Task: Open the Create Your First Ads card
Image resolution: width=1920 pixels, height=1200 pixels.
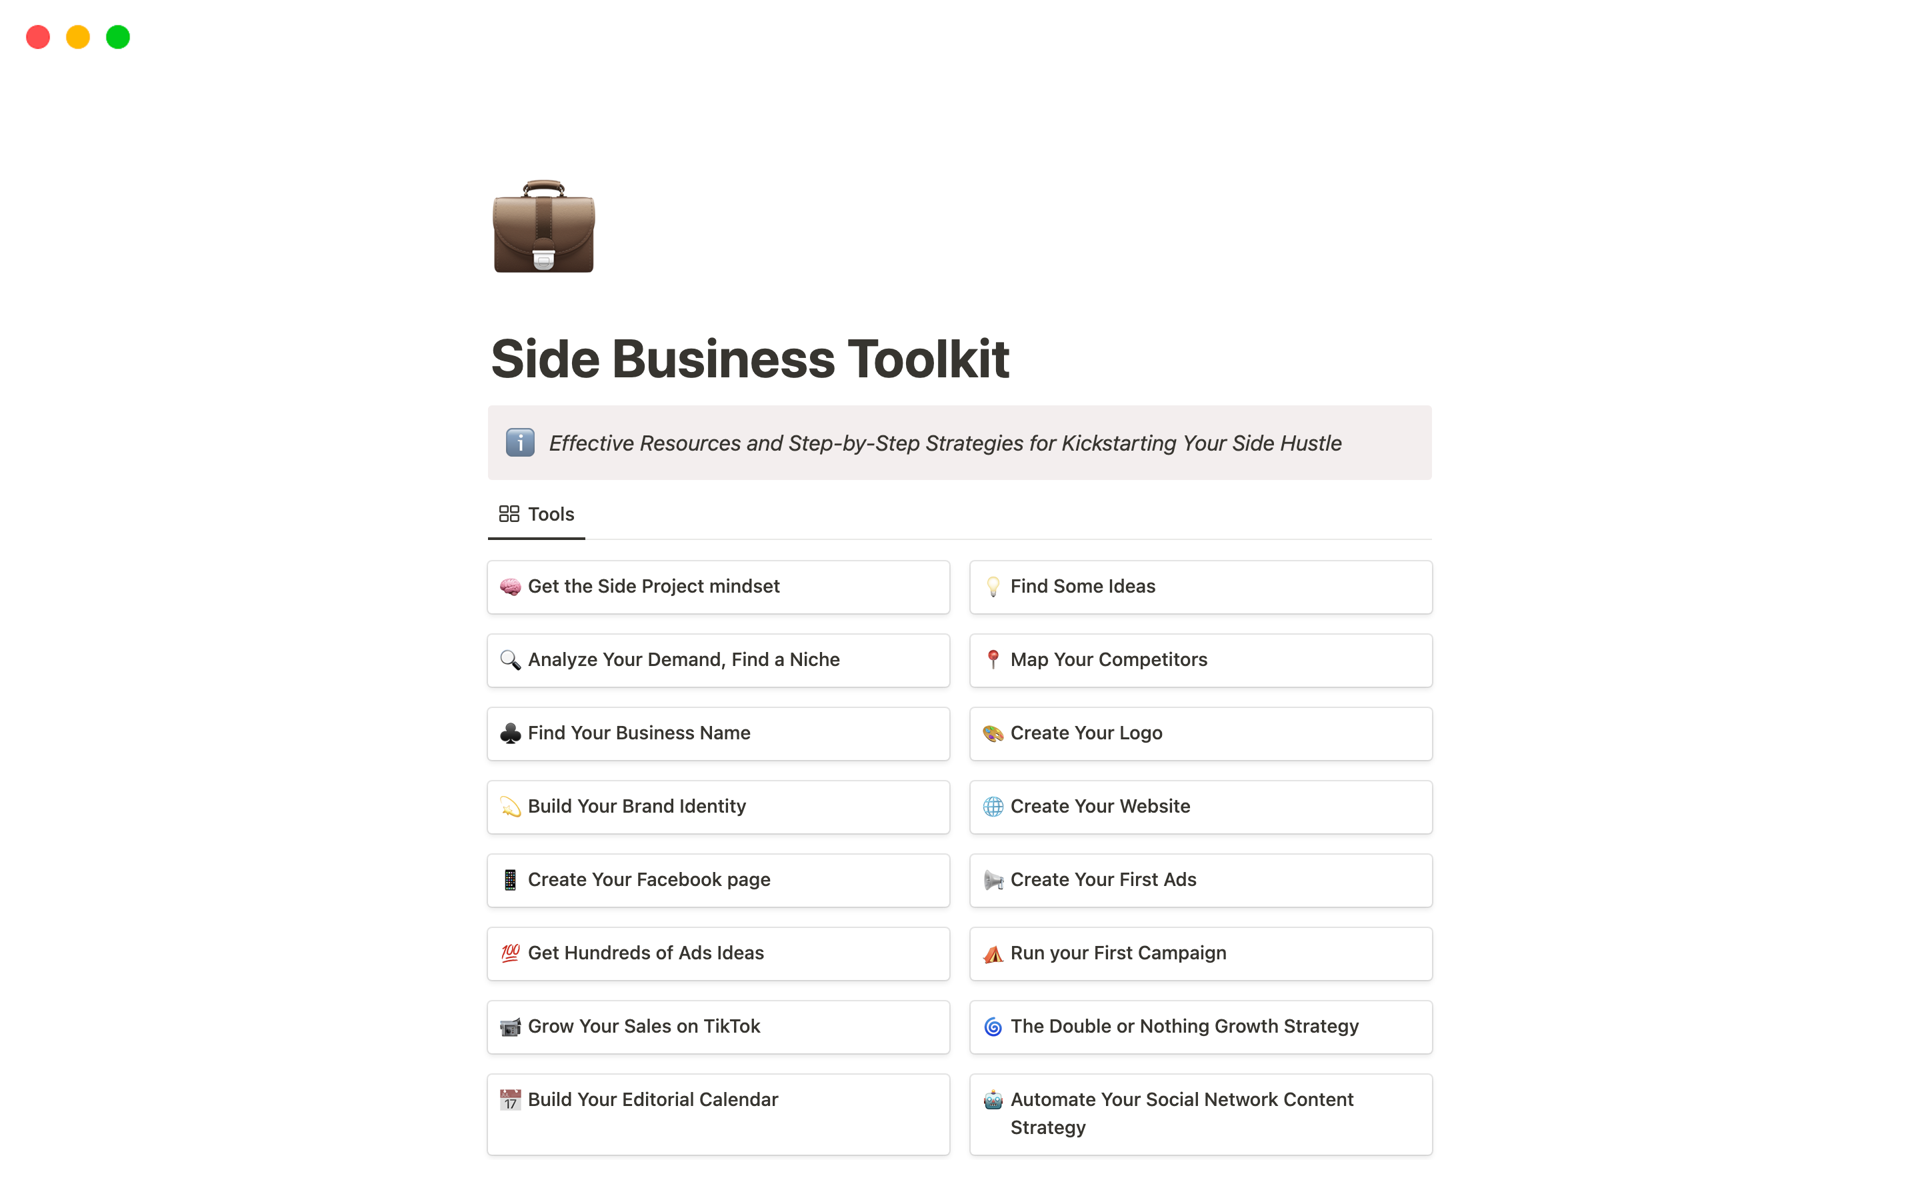Action: click(1200, 880)
